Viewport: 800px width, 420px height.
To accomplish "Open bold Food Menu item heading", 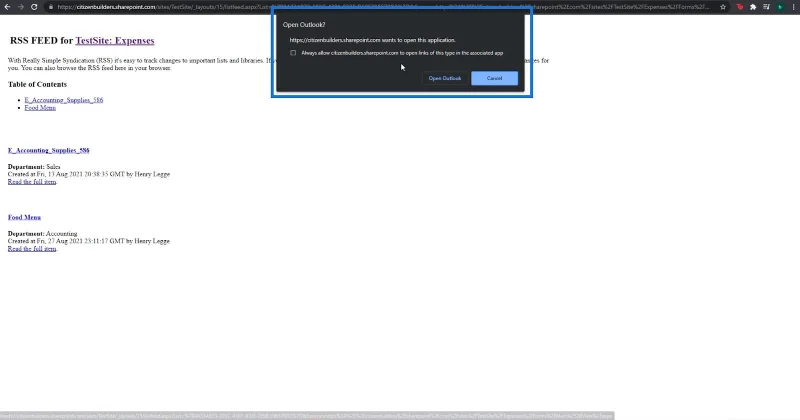I will [24, 217].
